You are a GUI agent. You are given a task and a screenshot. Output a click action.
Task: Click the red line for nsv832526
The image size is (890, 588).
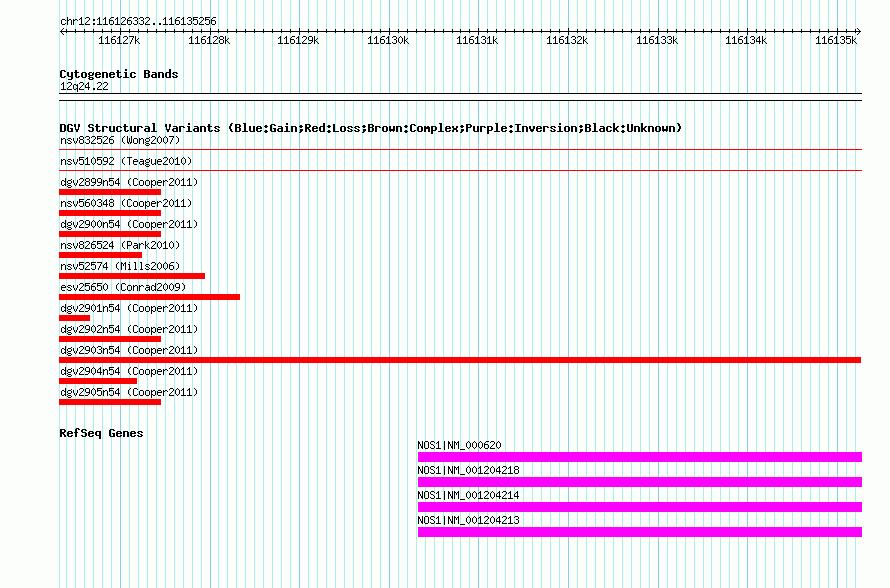pos(460,150)
